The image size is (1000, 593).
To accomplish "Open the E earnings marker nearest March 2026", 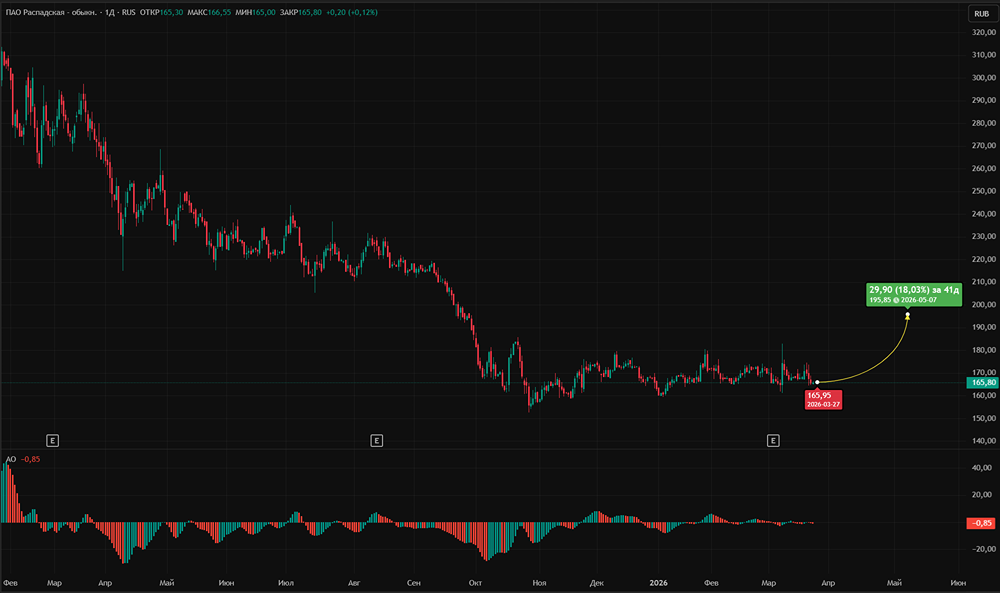I will (x=773, y=441).
